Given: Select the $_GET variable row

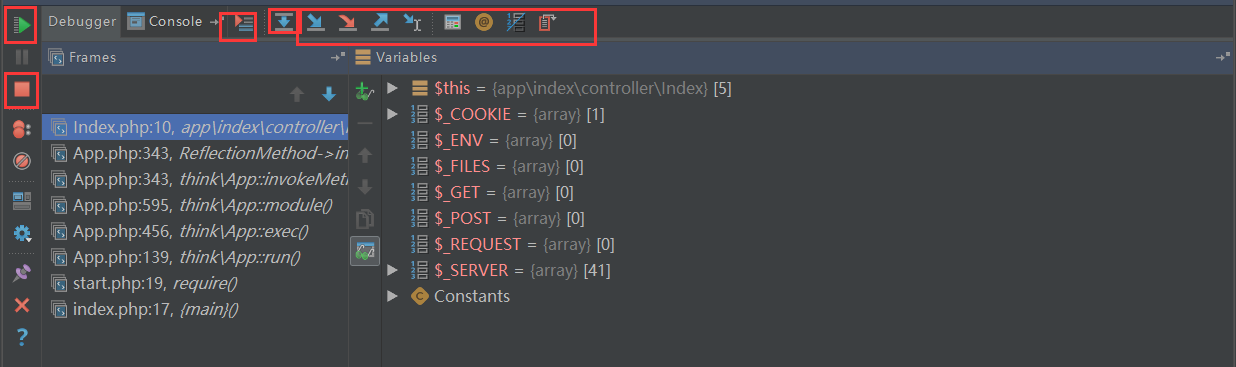Looking at the screenshot, I should point(808,192).
